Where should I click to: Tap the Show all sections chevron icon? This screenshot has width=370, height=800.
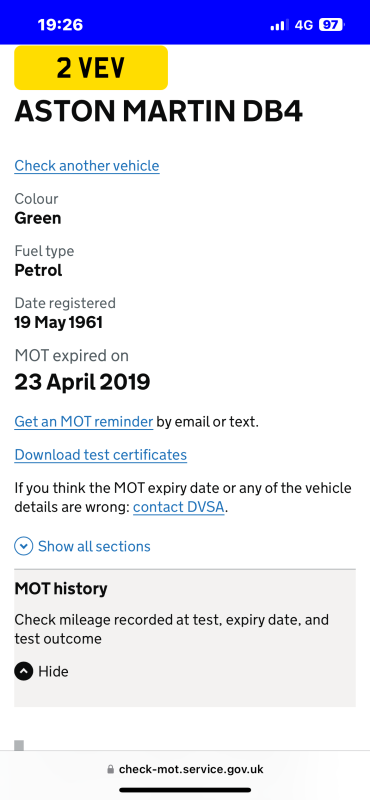(x=23, y=546)
